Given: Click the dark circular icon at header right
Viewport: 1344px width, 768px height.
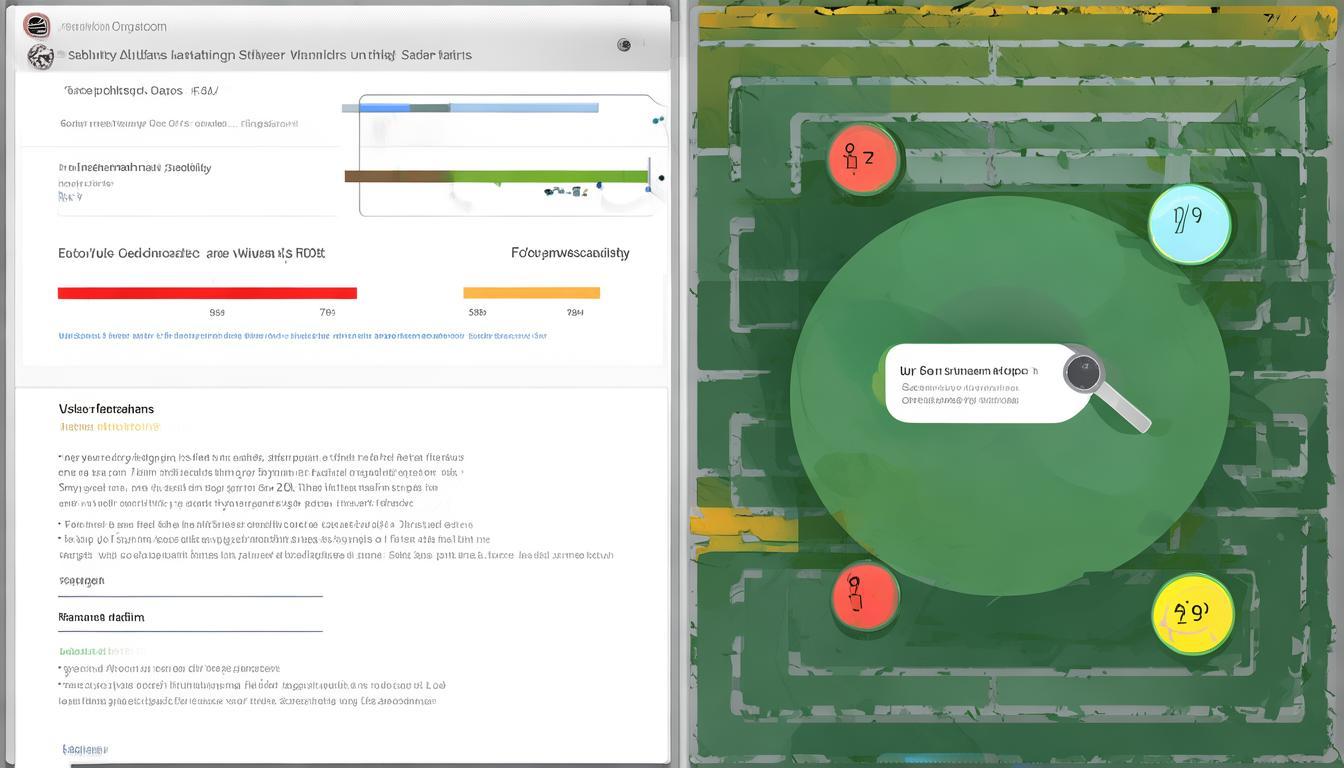Looking at the screenshot, I should (624, 45).
